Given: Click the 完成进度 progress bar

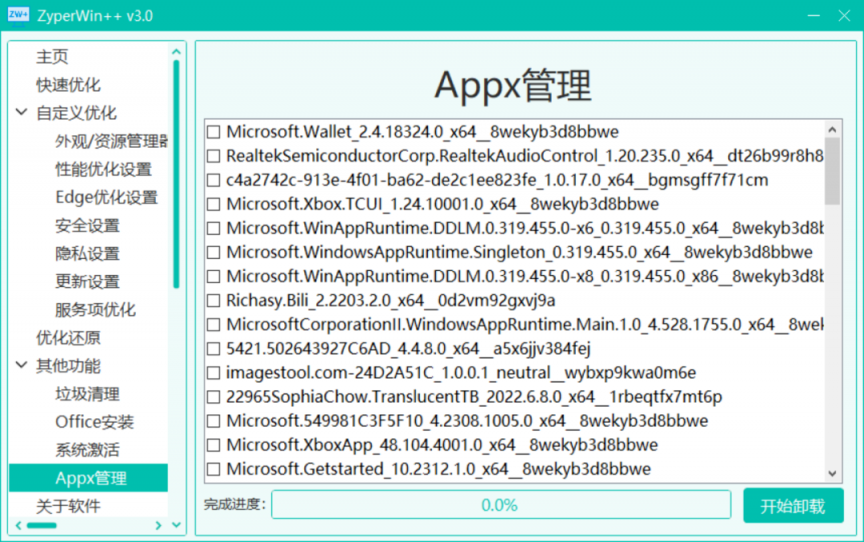Looking at the screenshot, I should point(499,506).
